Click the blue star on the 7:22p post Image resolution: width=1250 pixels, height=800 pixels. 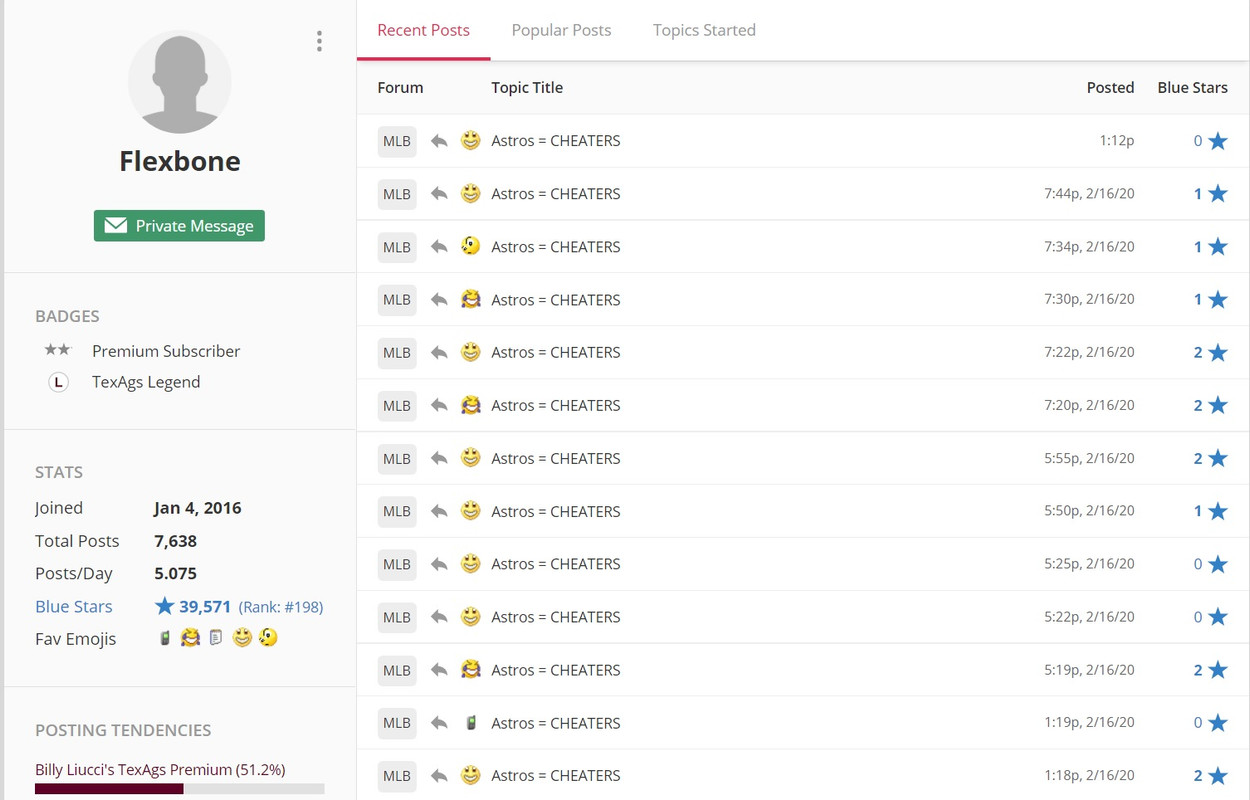(1217, 352)
